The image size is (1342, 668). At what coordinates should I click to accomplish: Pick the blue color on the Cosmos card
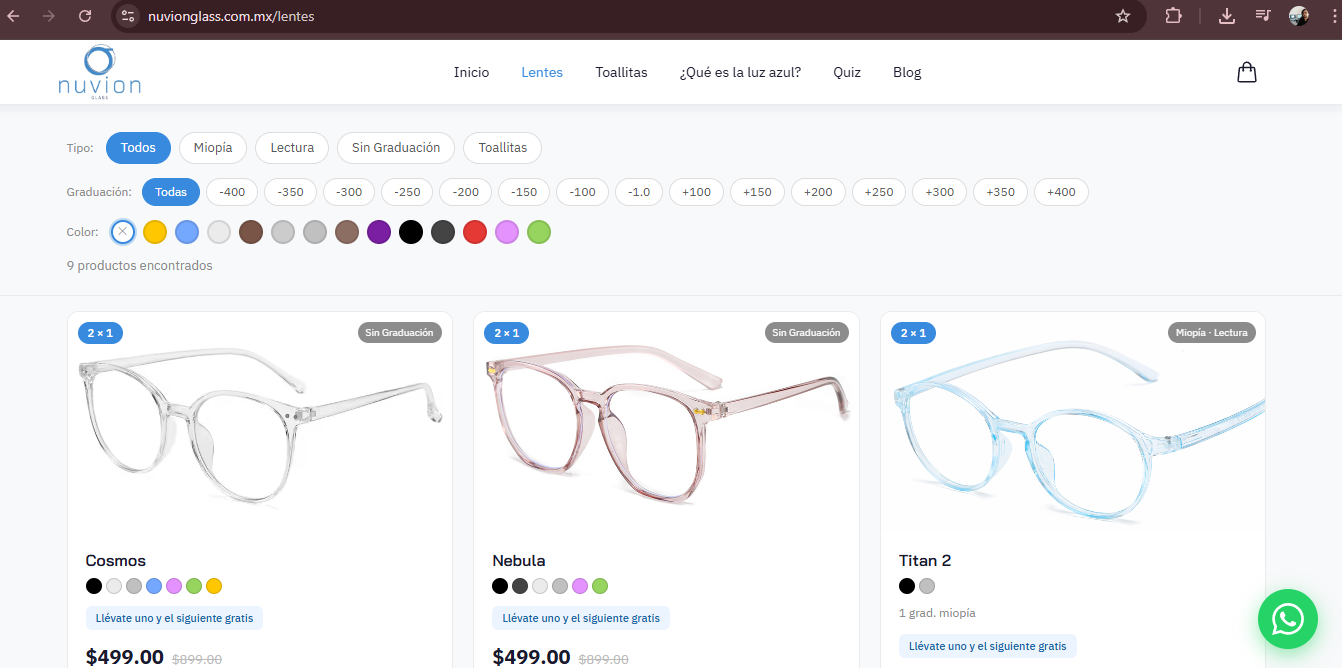[x=153, y=586]
